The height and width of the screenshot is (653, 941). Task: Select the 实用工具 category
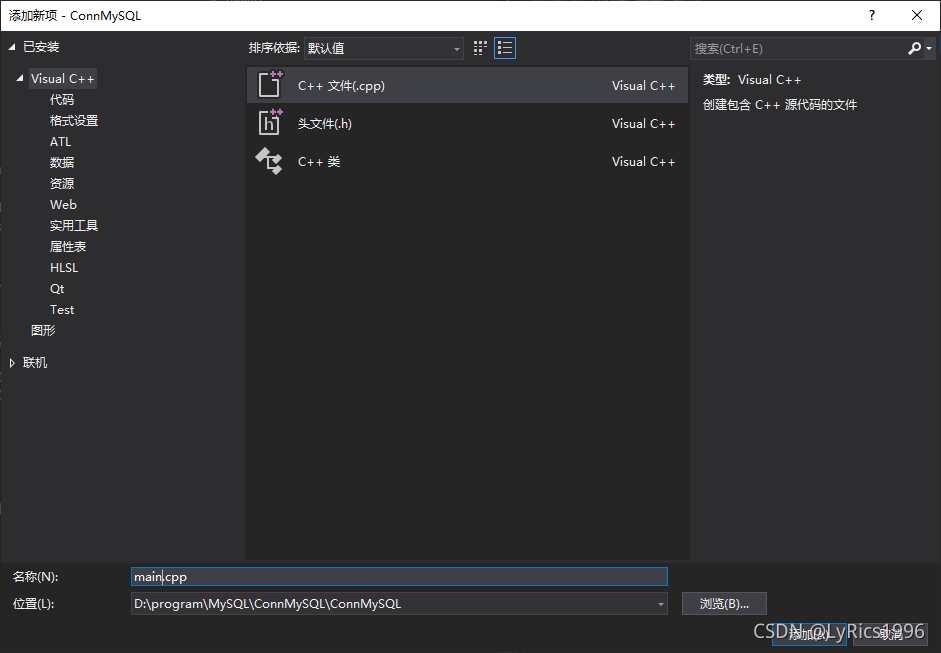coord(74,226)
